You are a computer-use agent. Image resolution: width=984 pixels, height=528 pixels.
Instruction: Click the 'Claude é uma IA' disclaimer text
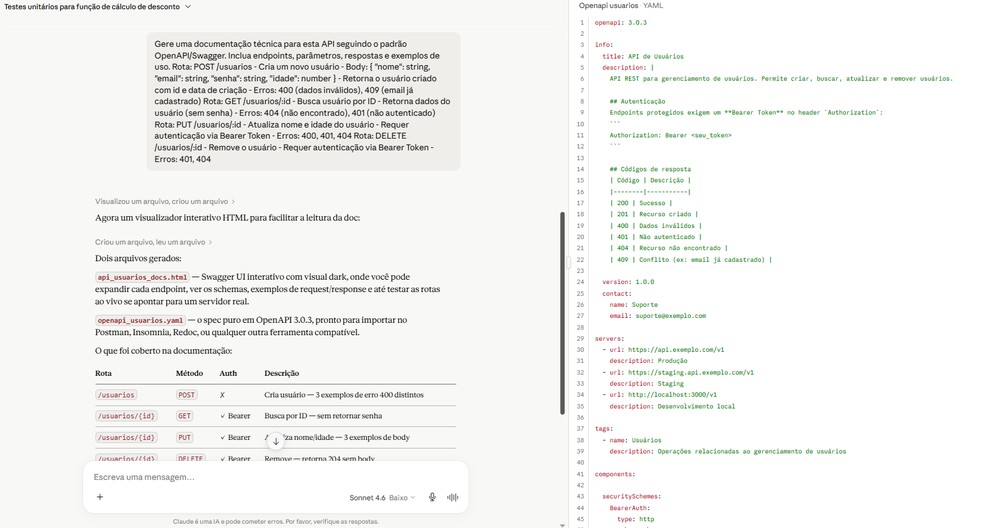tap(275, 521)
